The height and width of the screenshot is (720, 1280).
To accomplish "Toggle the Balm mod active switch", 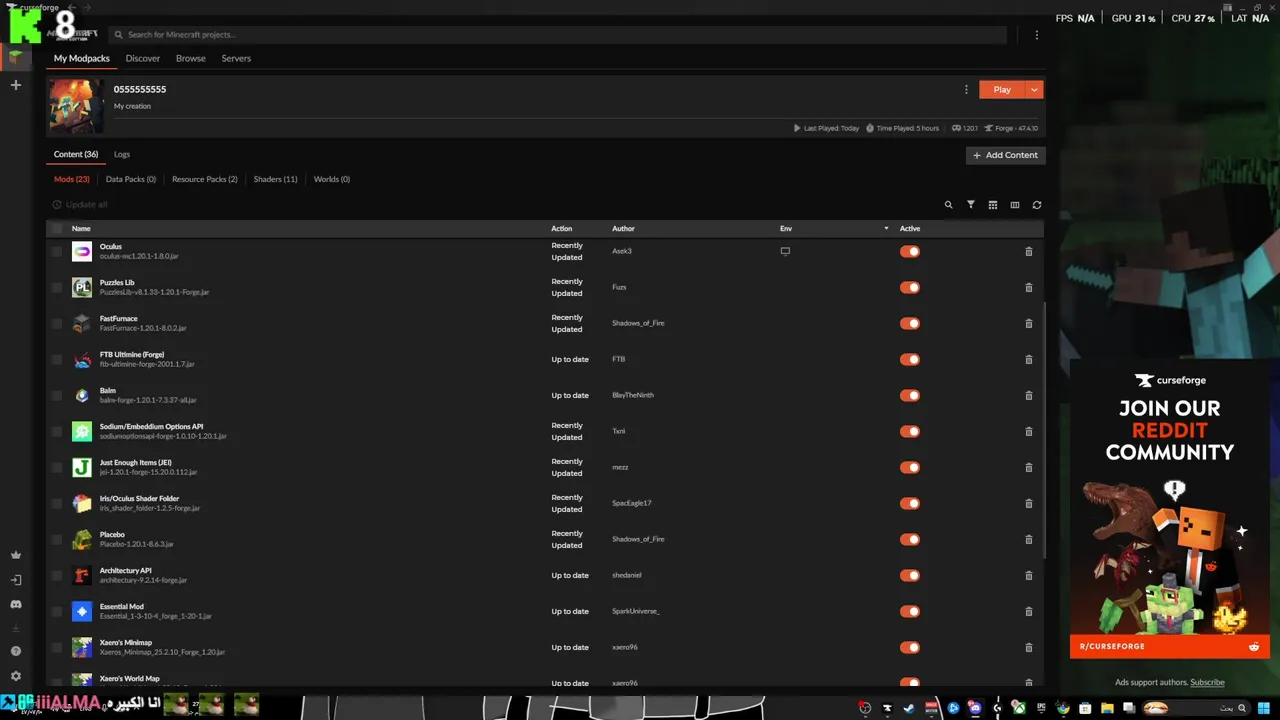I will 909,396.
